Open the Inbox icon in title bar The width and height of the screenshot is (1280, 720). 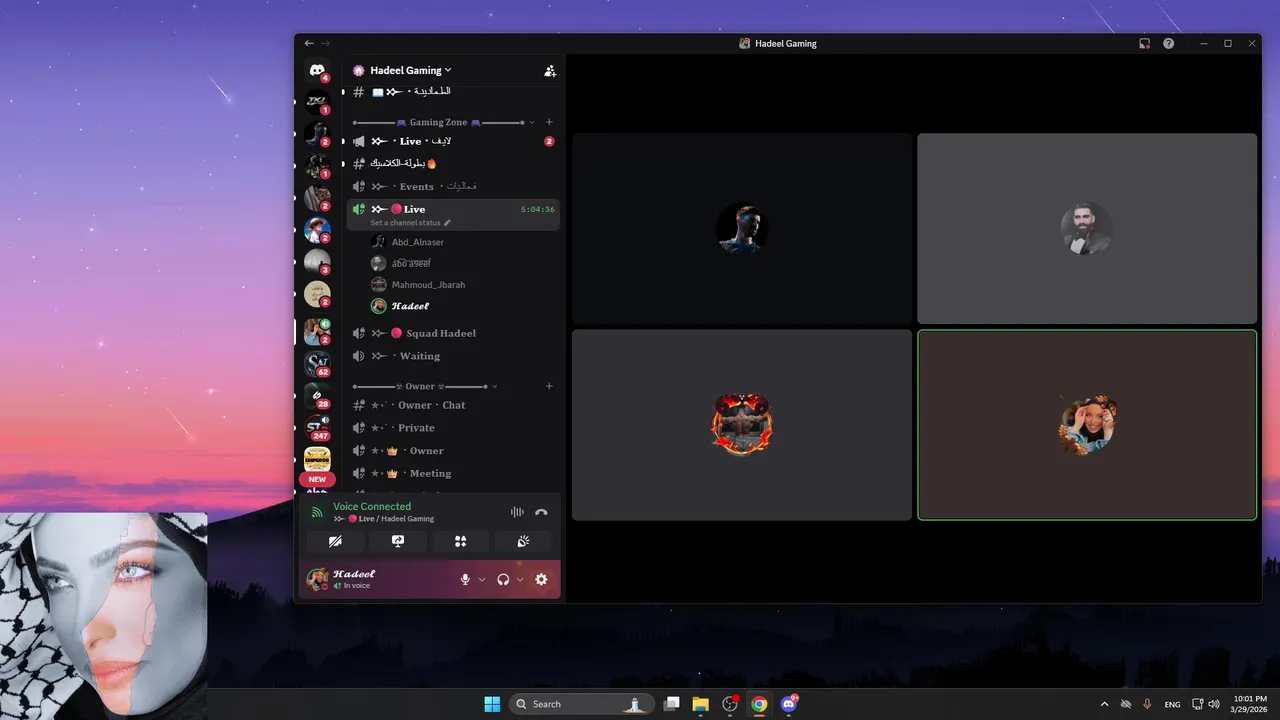click(x=1145, y=44)
